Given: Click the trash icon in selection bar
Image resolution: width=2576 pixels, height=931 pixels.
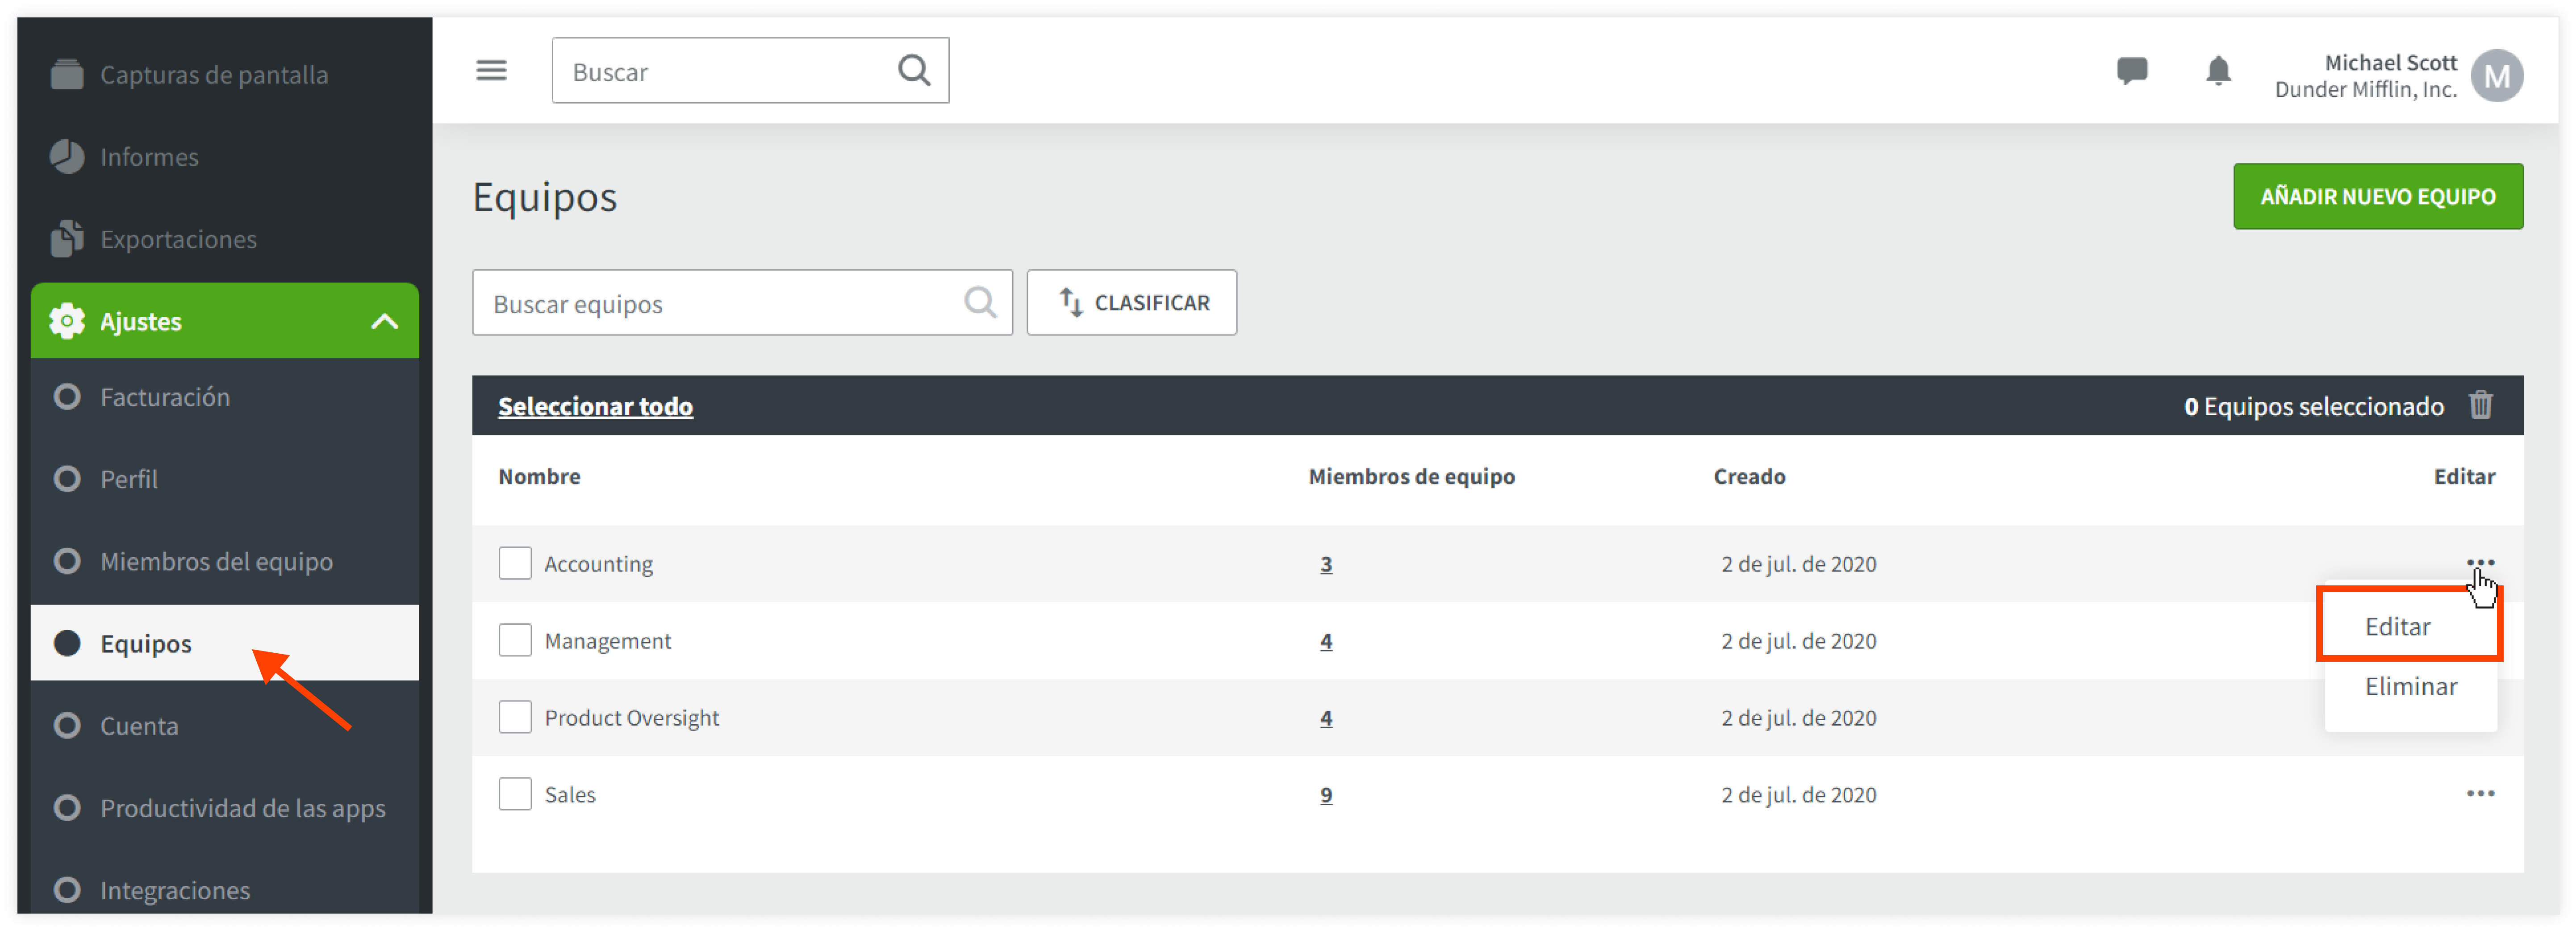Looking at the screenshot, I should click(x=2480, y=405).
